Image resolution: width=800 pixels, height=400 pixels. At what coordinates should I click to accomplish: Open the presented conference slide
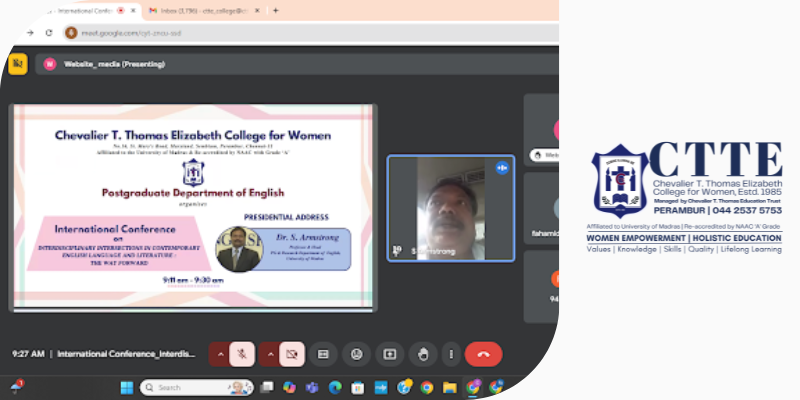click(193, 207)
